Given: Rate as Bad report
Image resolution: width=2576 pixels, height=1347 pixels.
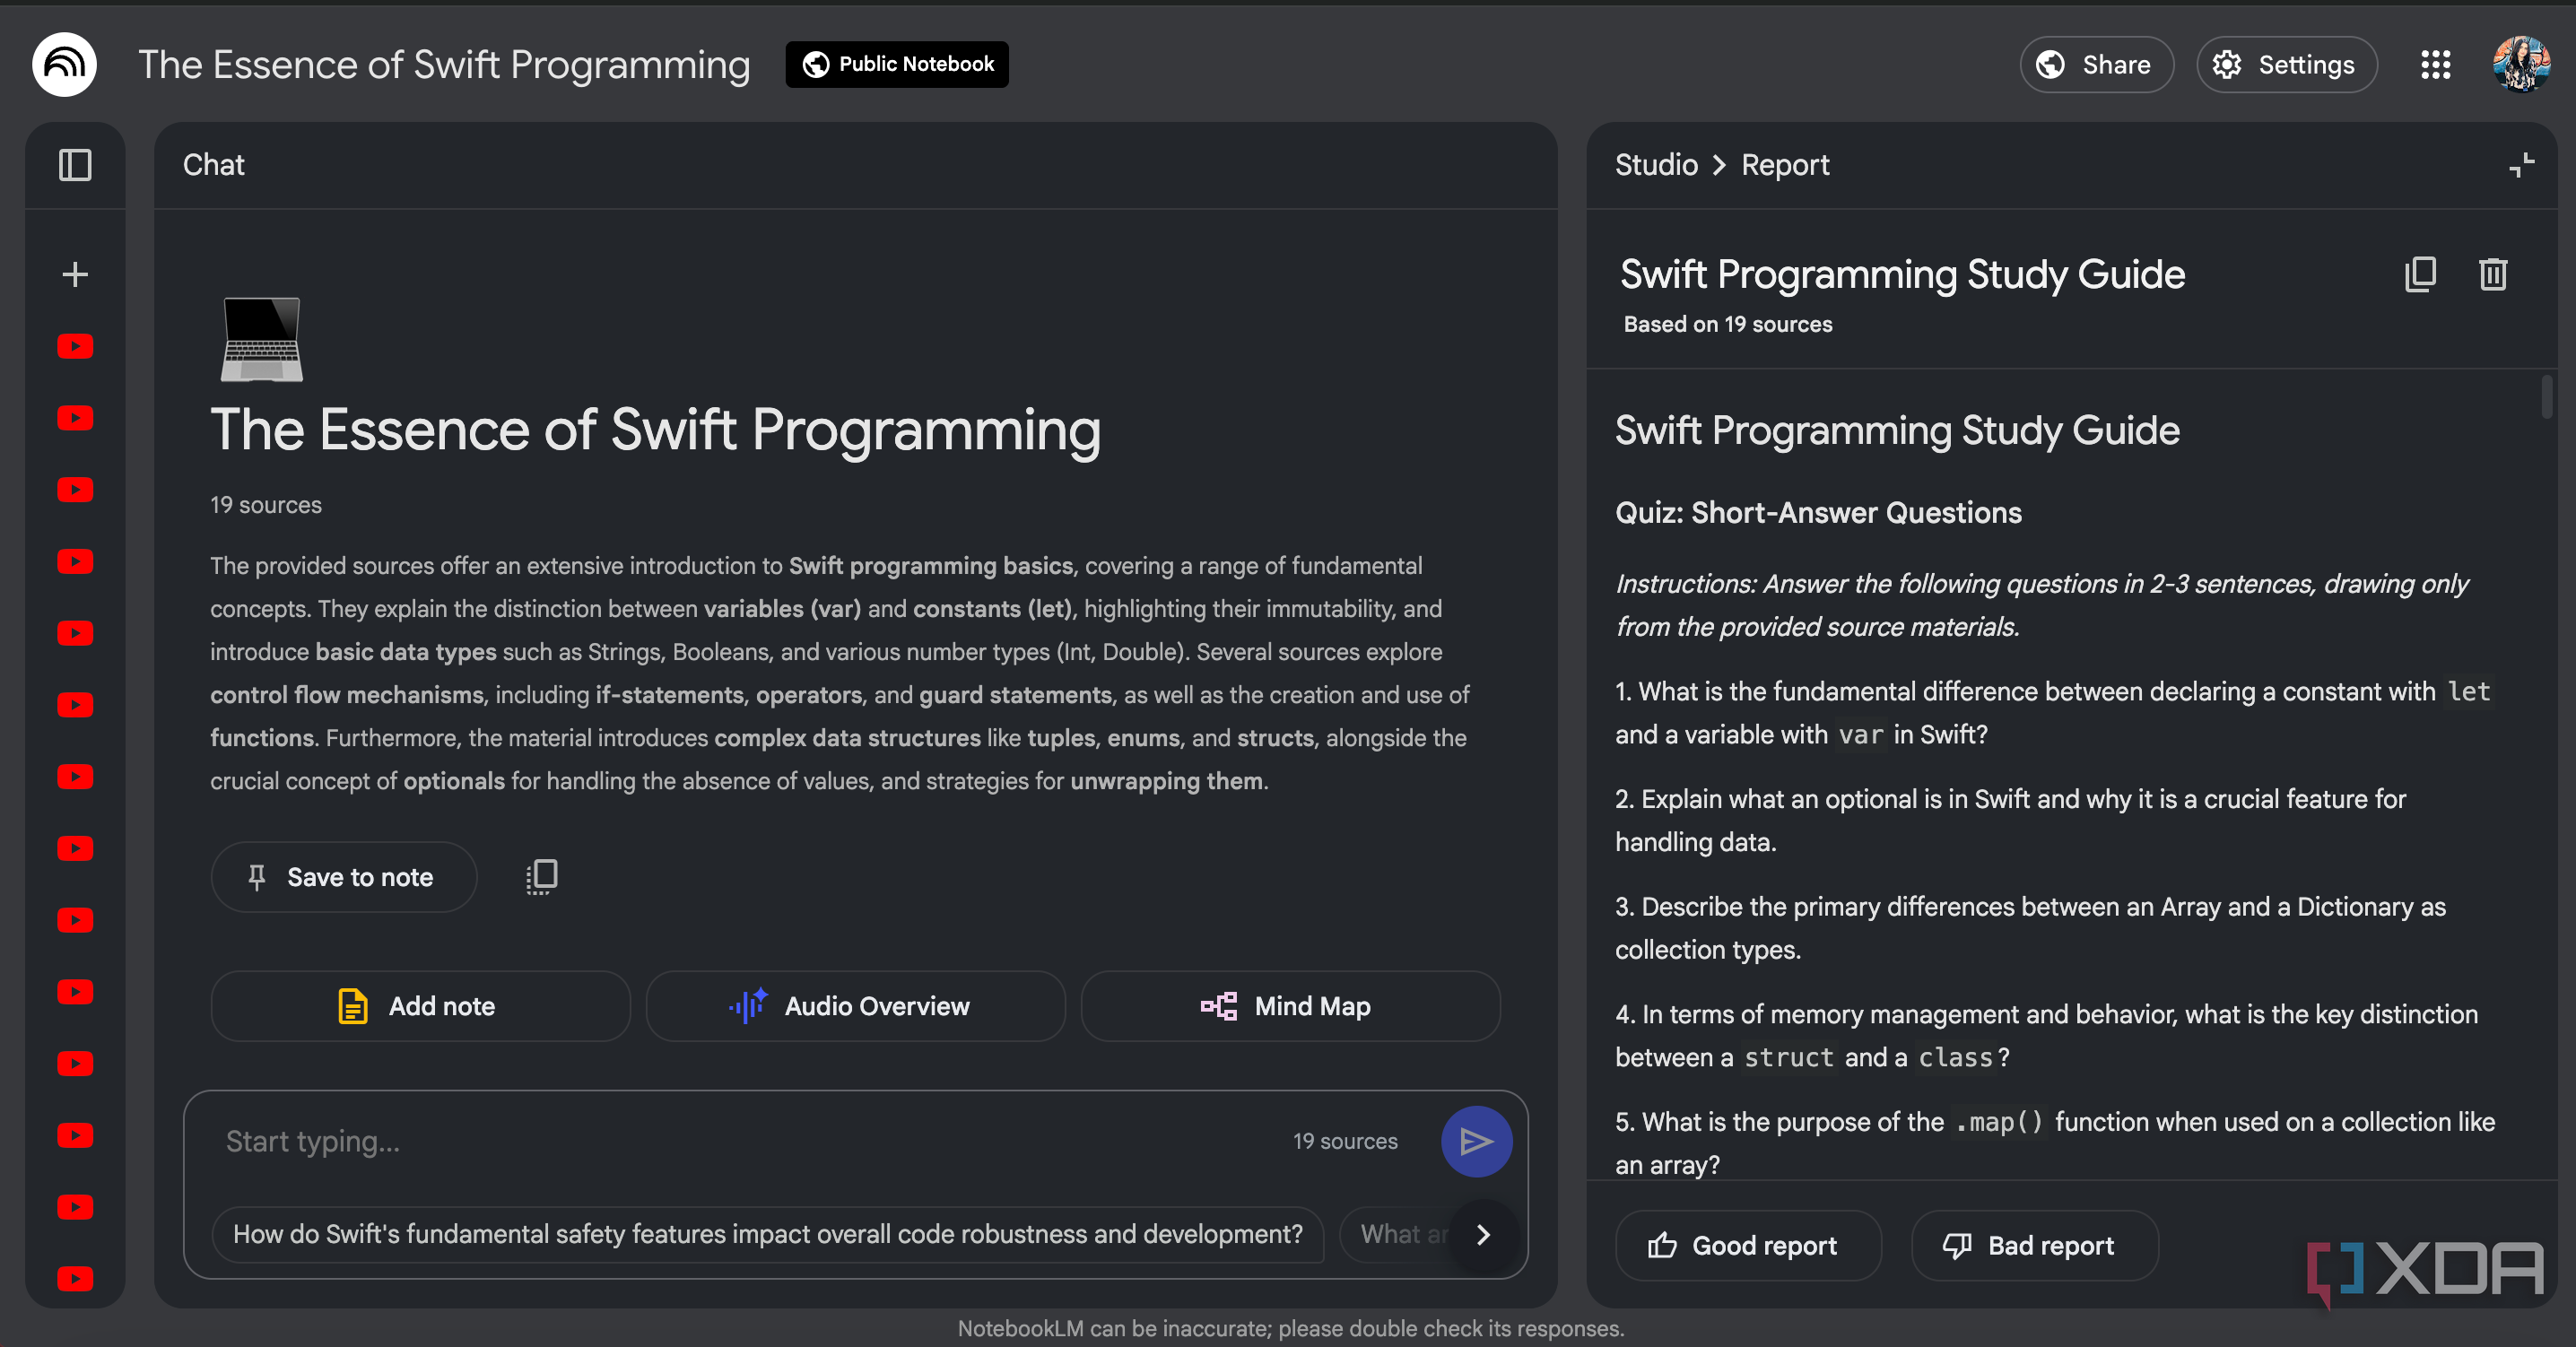Looking at the screenshot, I should [x=2034, y=1245].
